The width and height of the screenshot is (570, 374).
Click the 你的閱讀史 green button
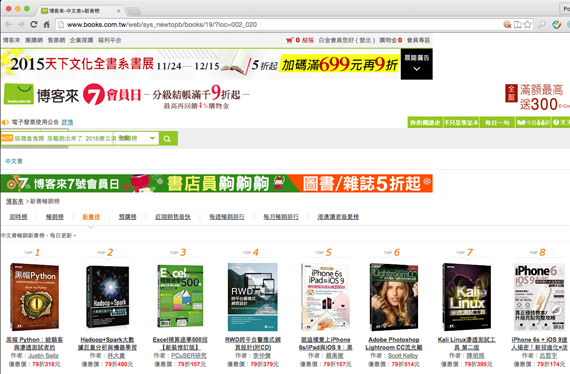425,122
